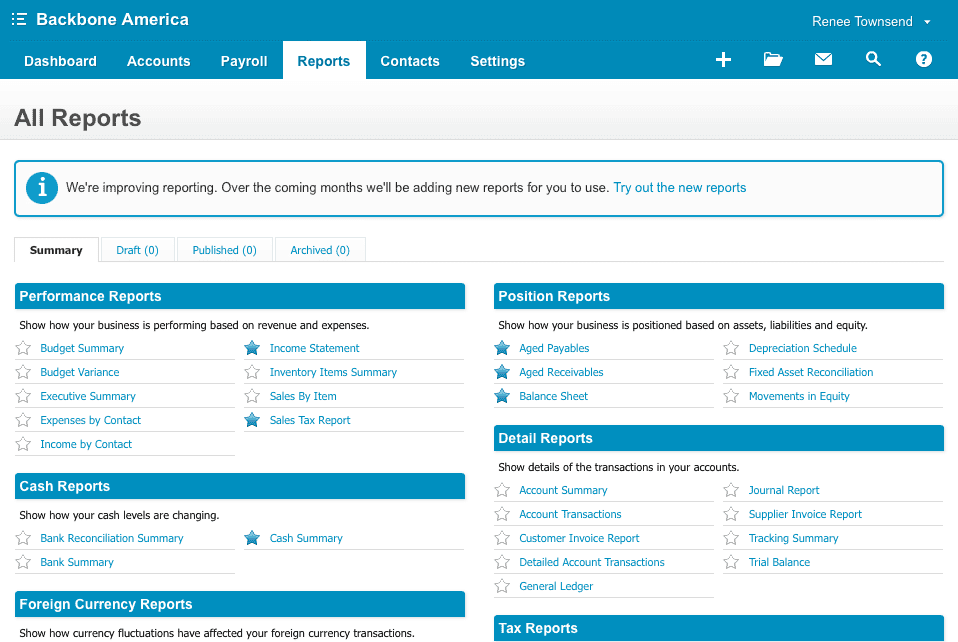Viewport: 958px width, 642px height.
Task: Star the Tracking Summary report
Action: pyautogui.click(x=731, y=538)
